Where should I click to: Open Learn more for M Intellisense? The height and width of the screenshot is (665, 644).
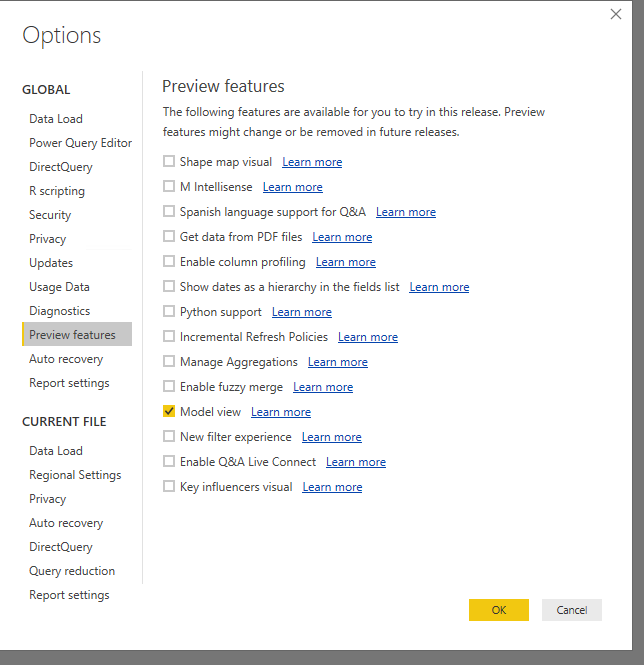[x=293, y=187]
